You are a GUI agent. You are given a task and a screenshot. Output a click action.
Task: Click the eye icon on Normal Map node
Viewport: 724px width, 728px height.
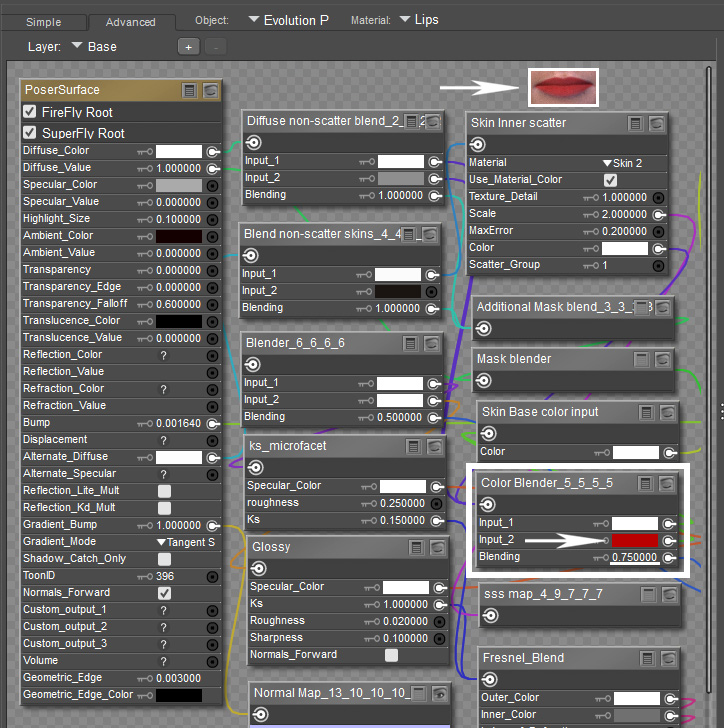[439, 693]
